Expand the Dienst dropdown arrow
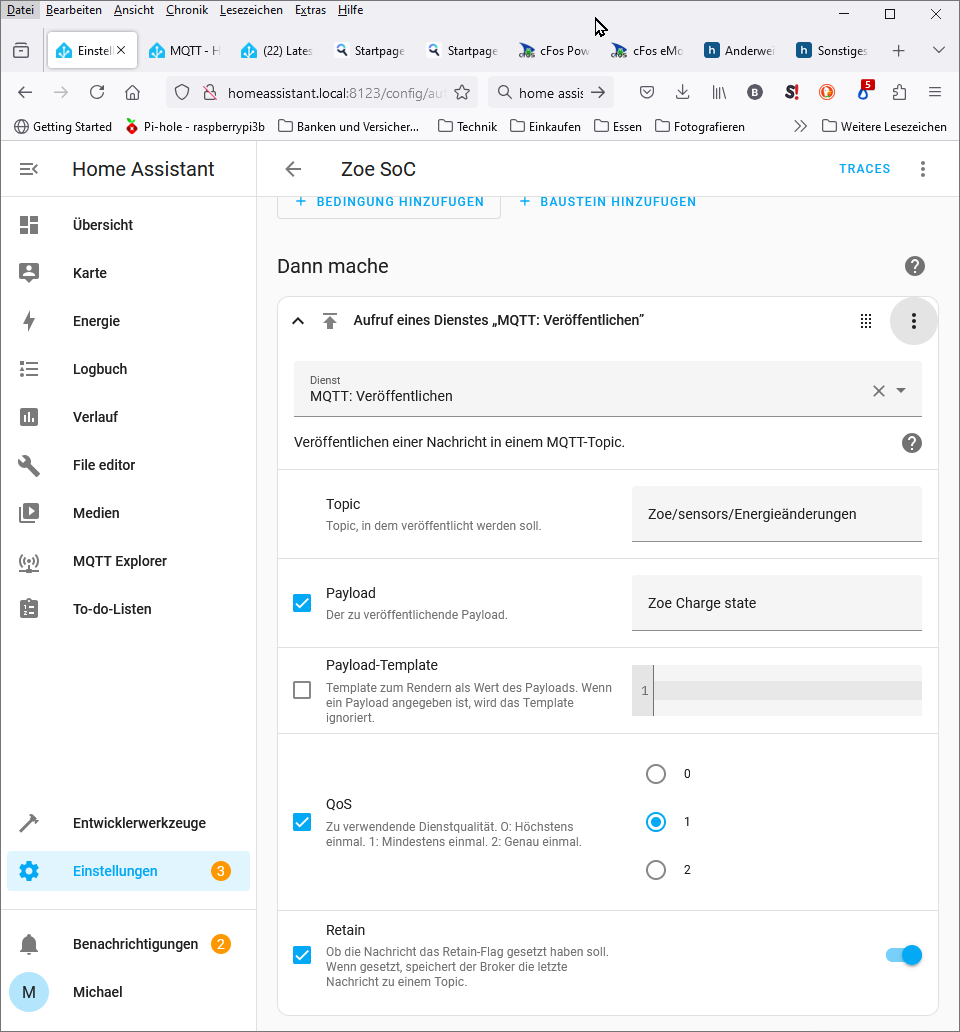This screenshot has height=1032, width=960. pyautogui.click(x=901, y=391)
